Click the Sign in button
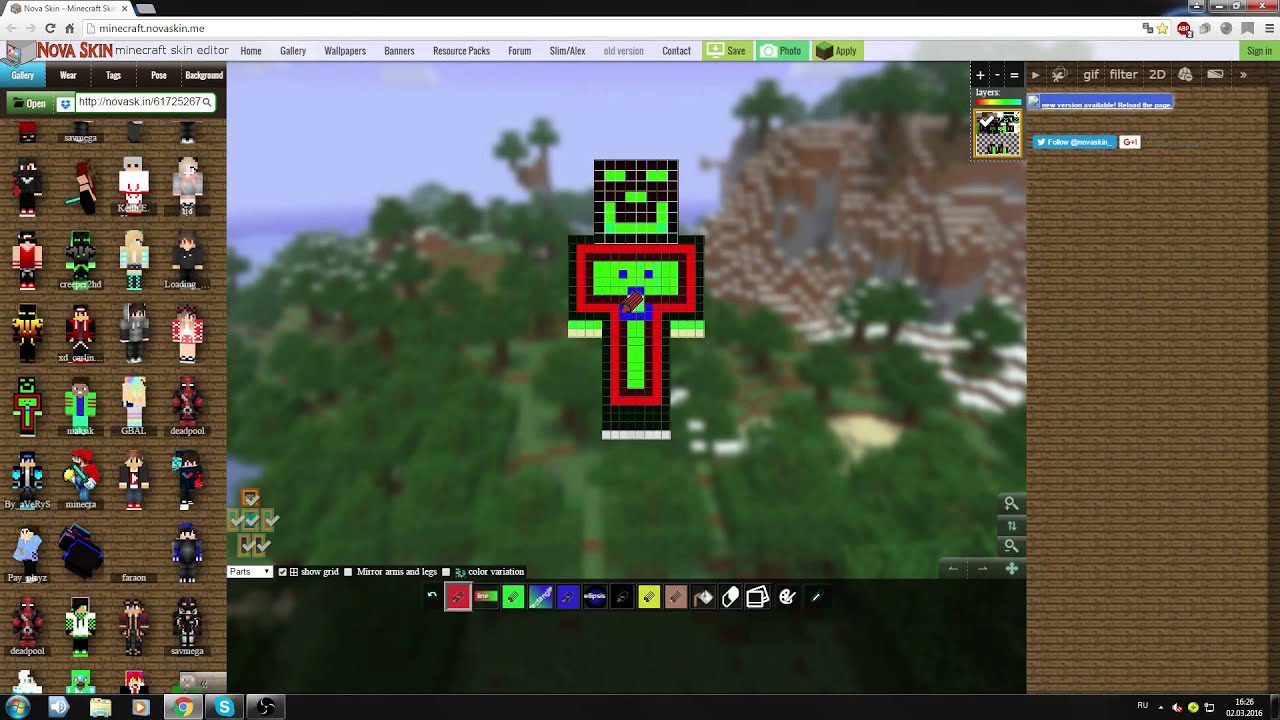 tap(1259, 51)
